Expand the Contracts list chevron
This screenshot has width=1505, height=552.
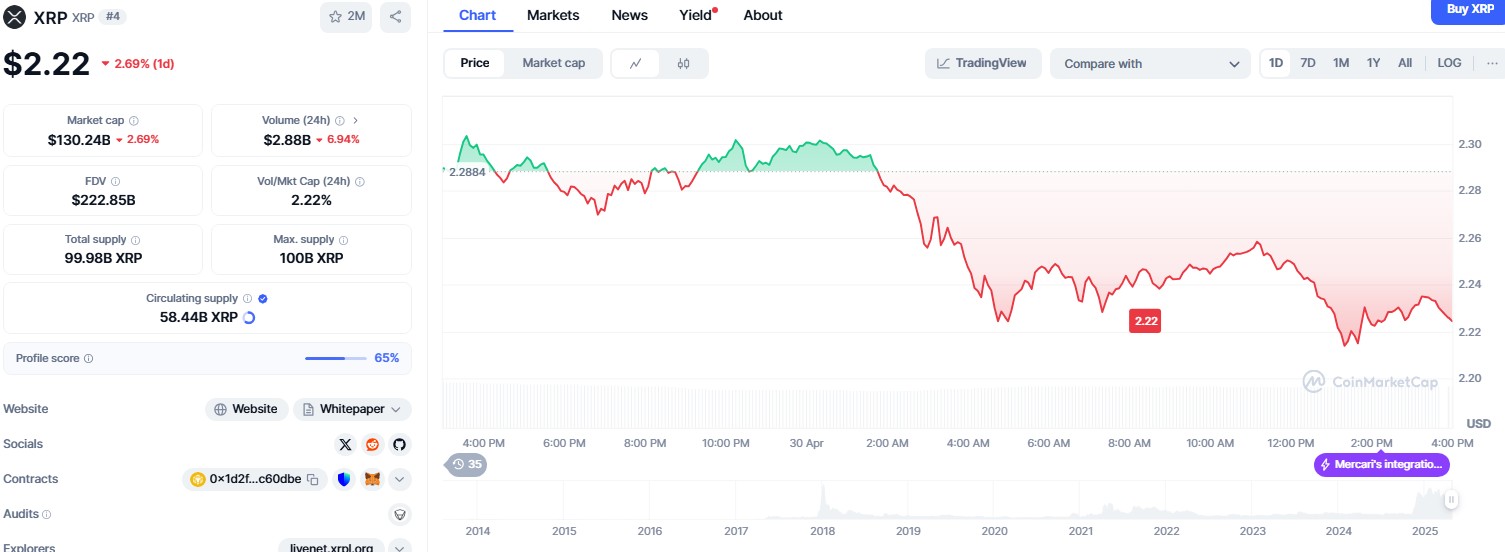[399, 479]
